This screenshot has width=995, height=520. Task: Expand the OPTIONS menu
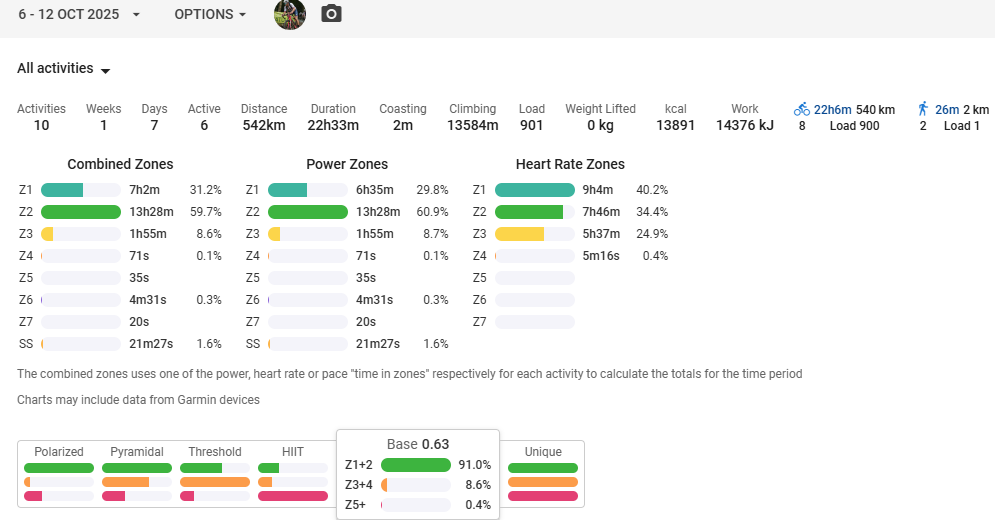click(x=210, y=15)
